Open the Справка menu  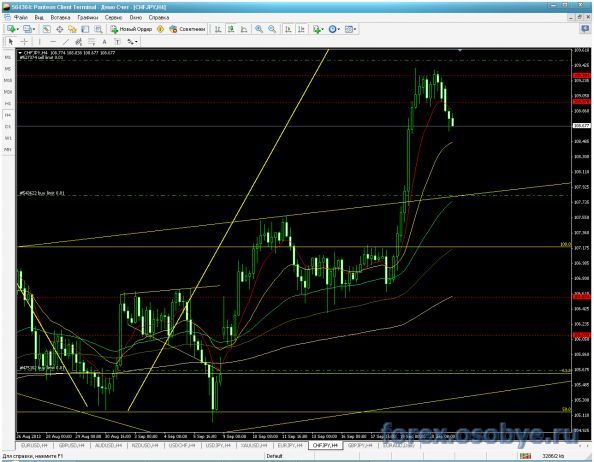coord(159,17)
